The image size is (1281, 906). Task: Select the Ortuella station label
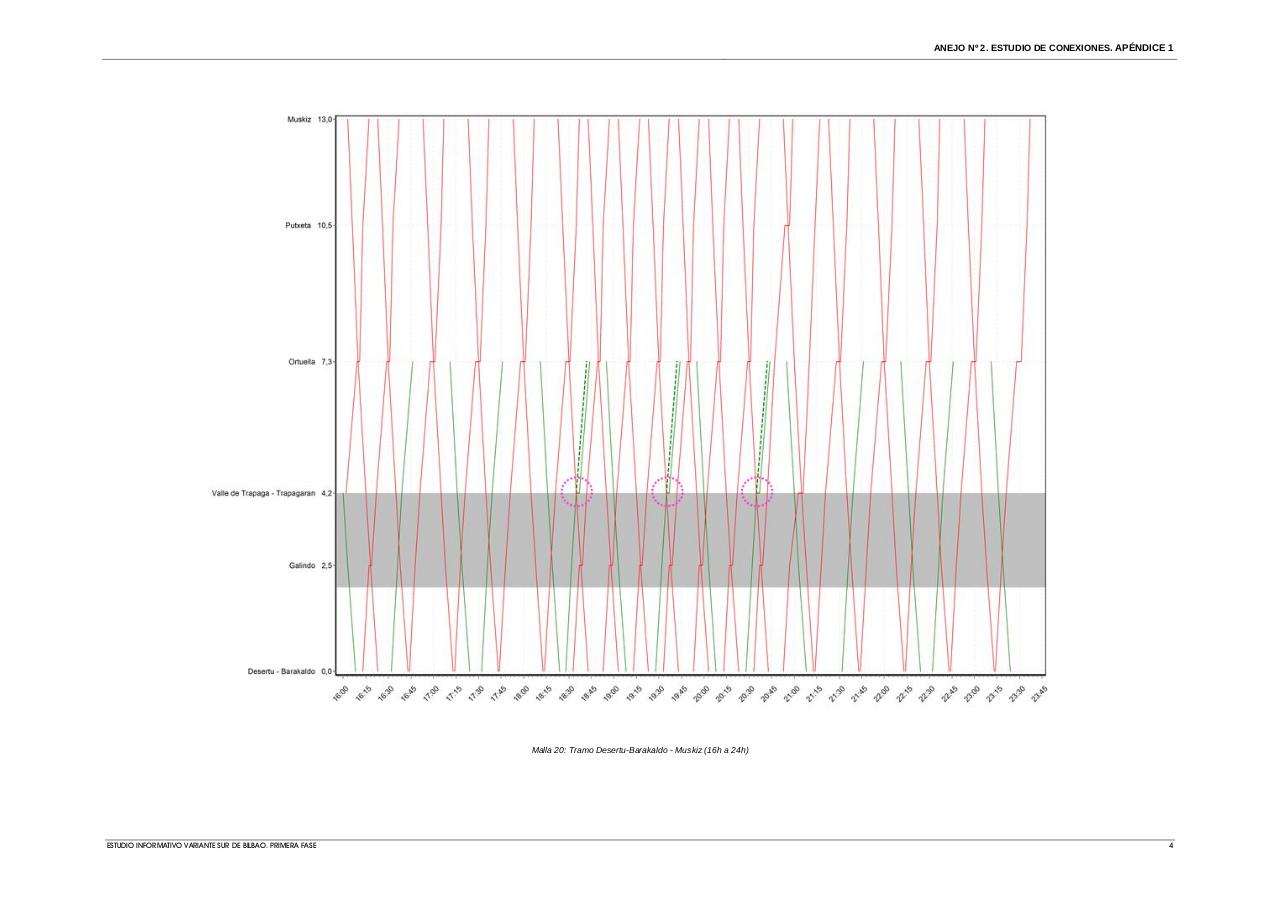pyautogui.click(x=302, y=362)
